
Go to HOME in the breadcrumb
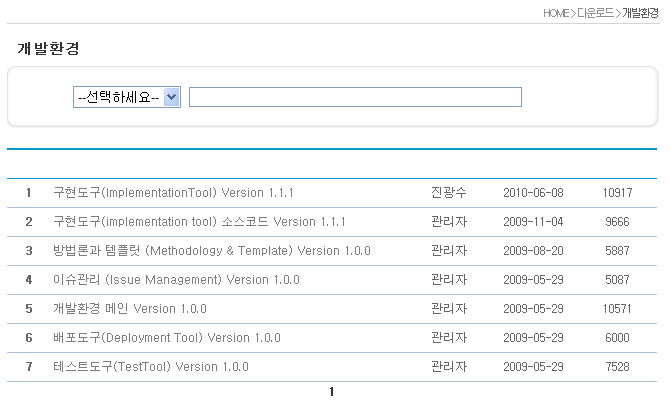point(555,13)
